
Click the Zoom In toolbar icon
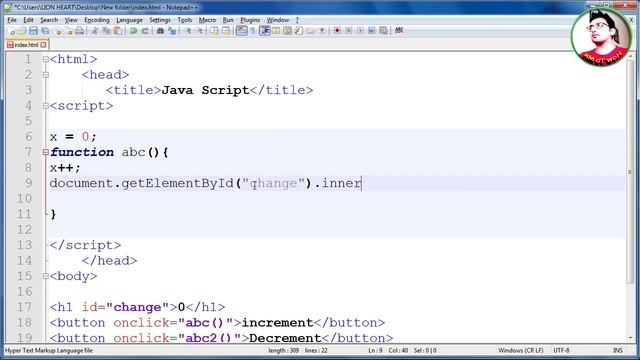(187, 31)
